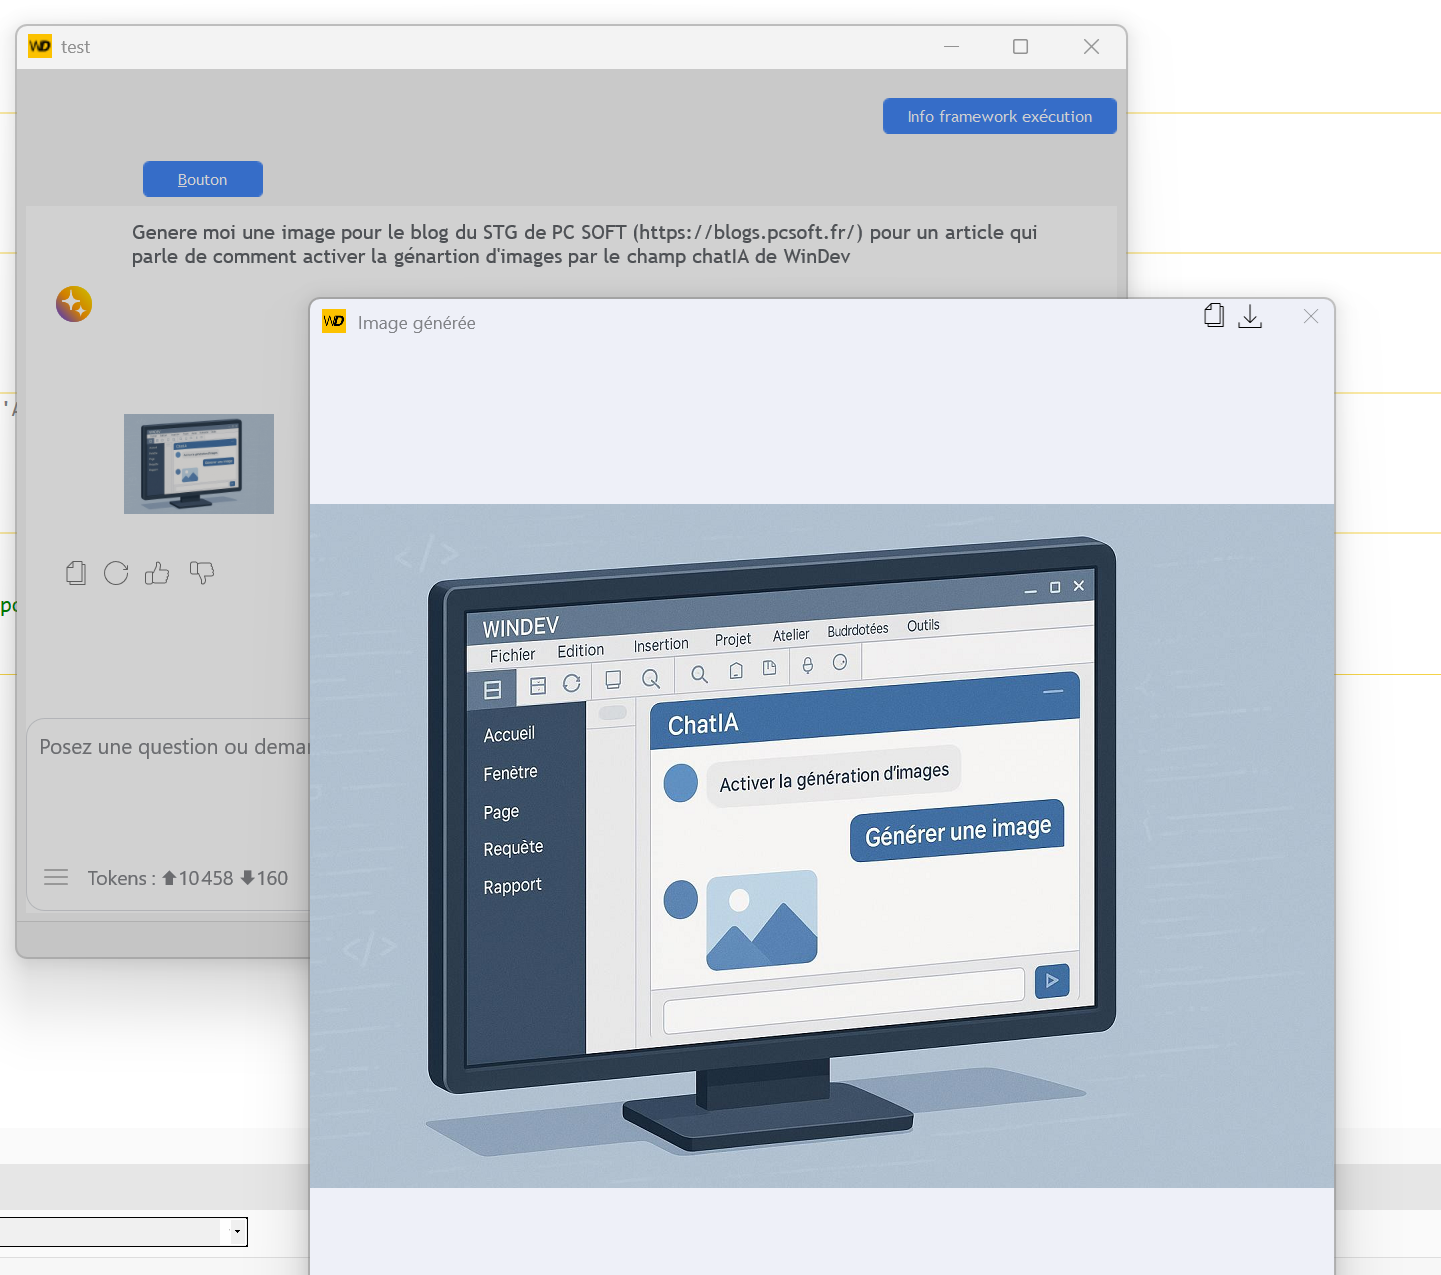Click inside the bottom-left combo box field
This screenshot has height=1275, width=1441.
[x=110, y=1231]
